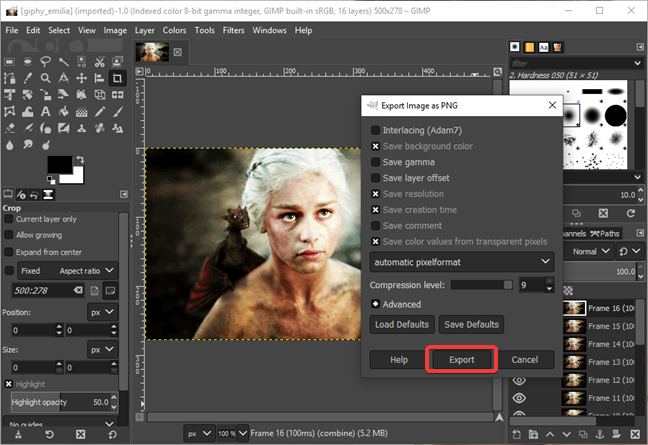Select the Fuzzy Select magic wand tool
Screen dimensions: 648x445
(64, 62)
